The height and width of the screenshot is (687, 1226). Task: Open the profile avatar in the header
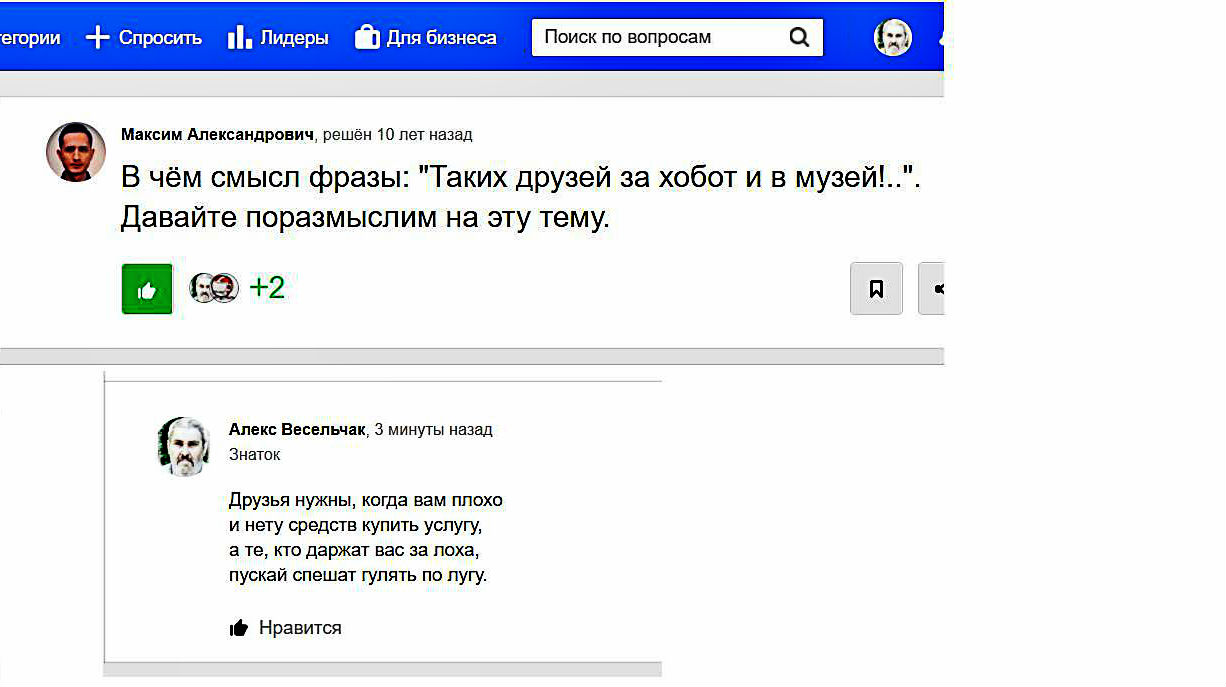893,38
